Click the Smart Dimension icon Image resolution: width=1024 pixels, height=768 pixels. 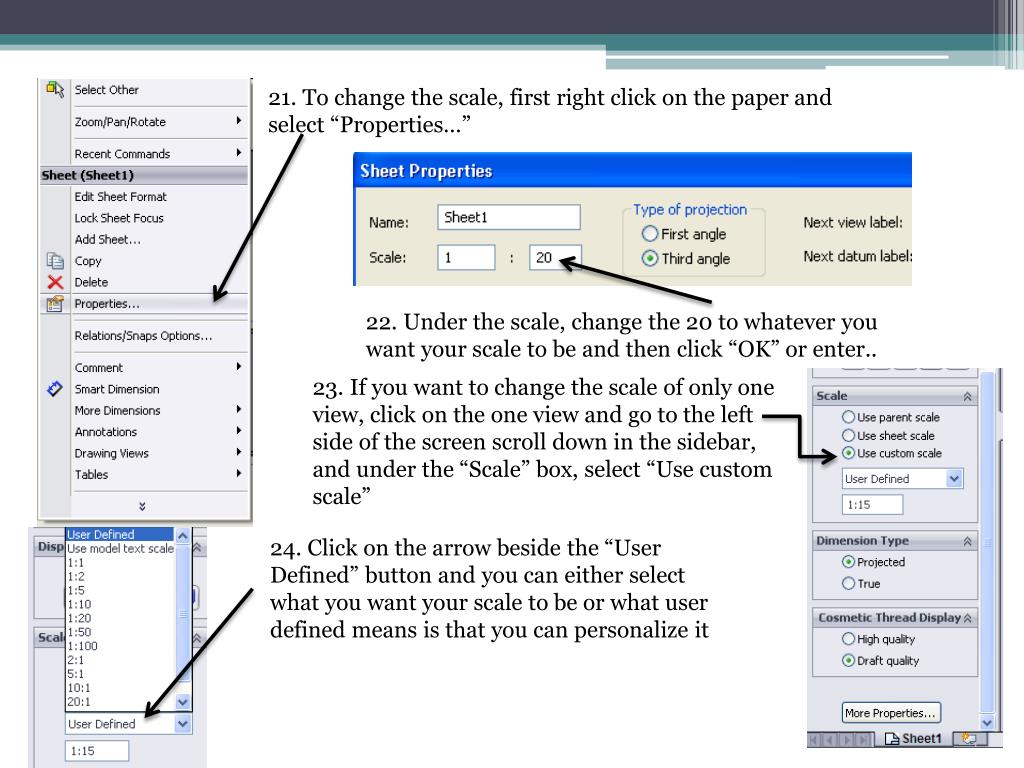(x=53, y=389)
